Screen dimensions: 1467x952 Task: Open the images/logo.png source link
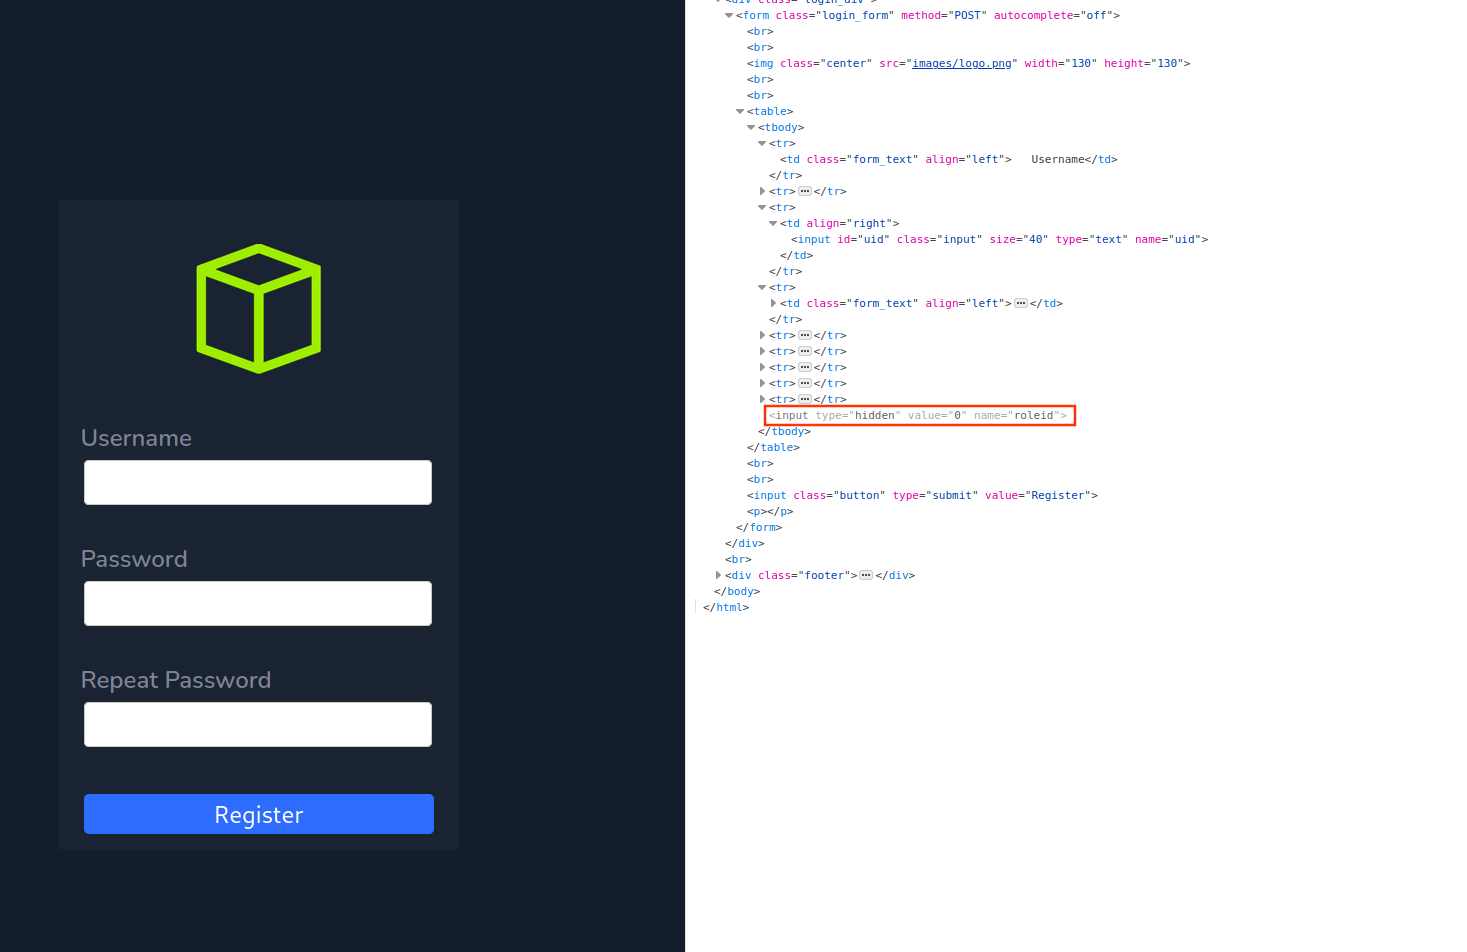point(961,64)
